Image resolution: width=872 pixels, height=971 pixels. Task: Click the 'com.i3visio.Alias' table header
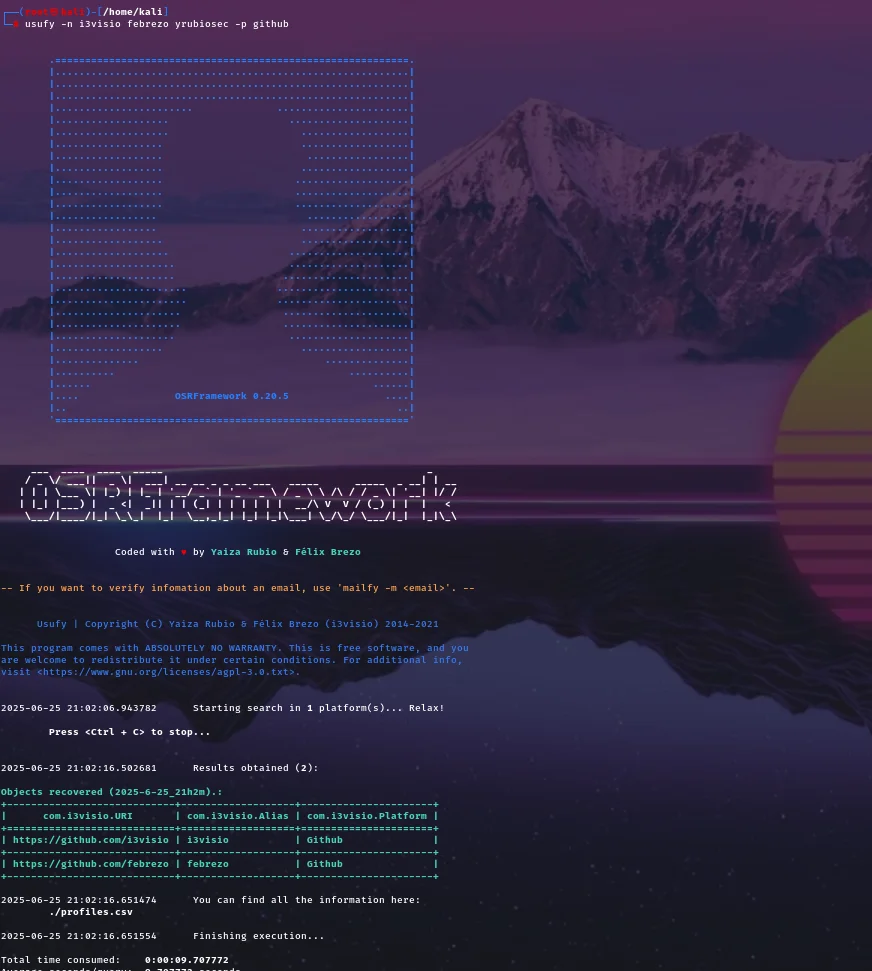tap(238, 816)
